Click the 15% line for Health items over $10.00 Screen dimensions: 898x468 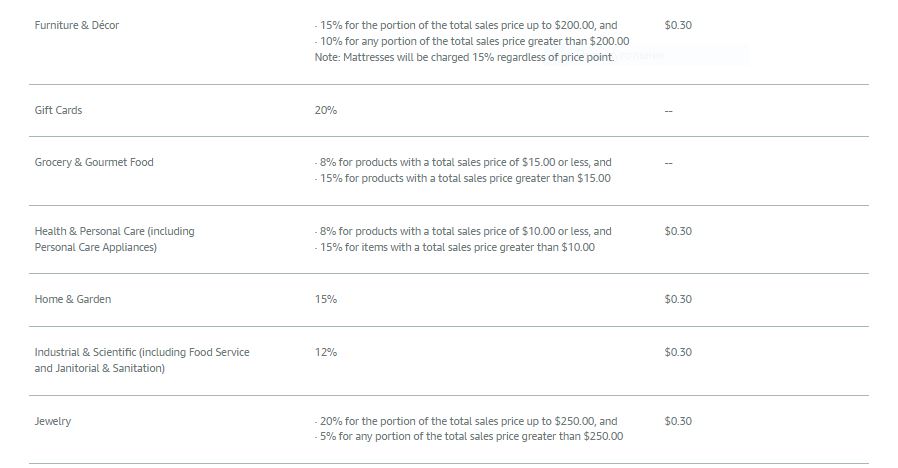click(x=455, y=247)
